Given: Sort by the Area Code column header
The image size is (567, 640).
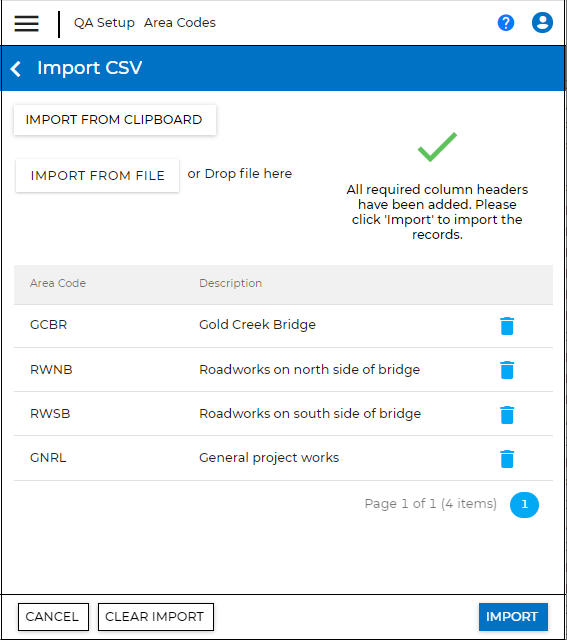Looking at the screenshot, I should click(x=58, y=283).
